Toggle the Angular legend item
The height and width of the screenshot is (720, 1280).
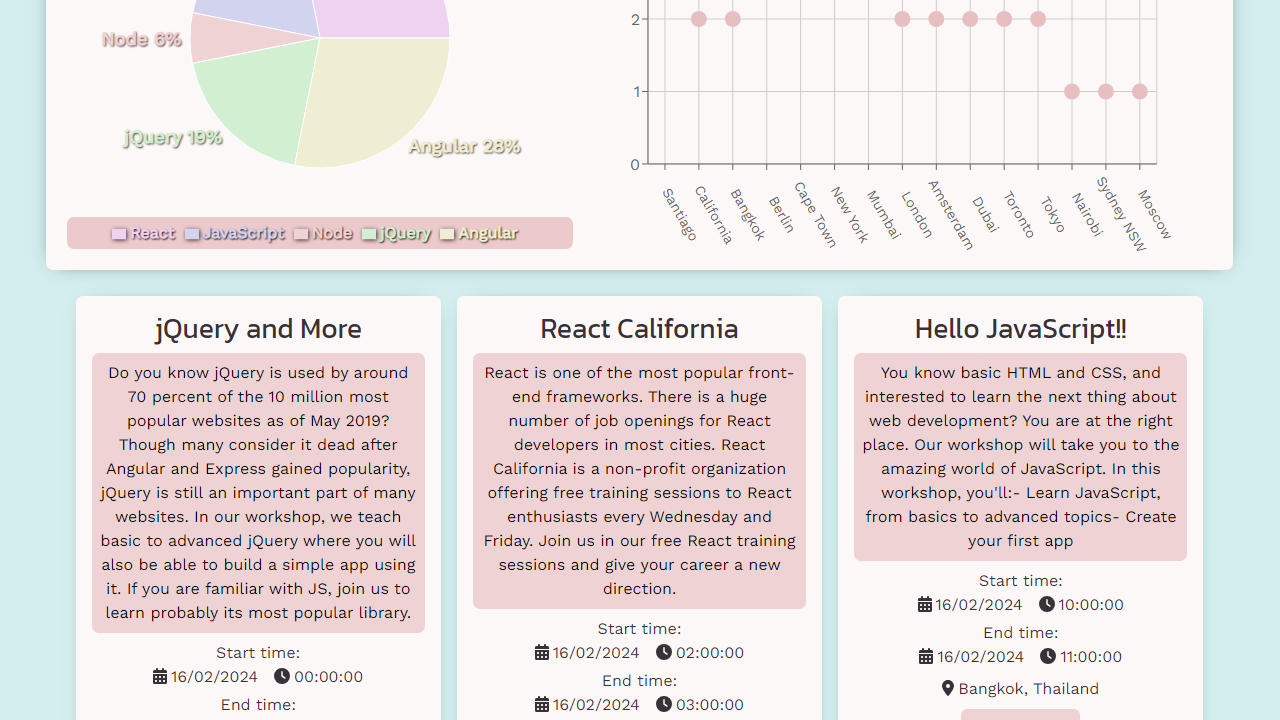479,233
